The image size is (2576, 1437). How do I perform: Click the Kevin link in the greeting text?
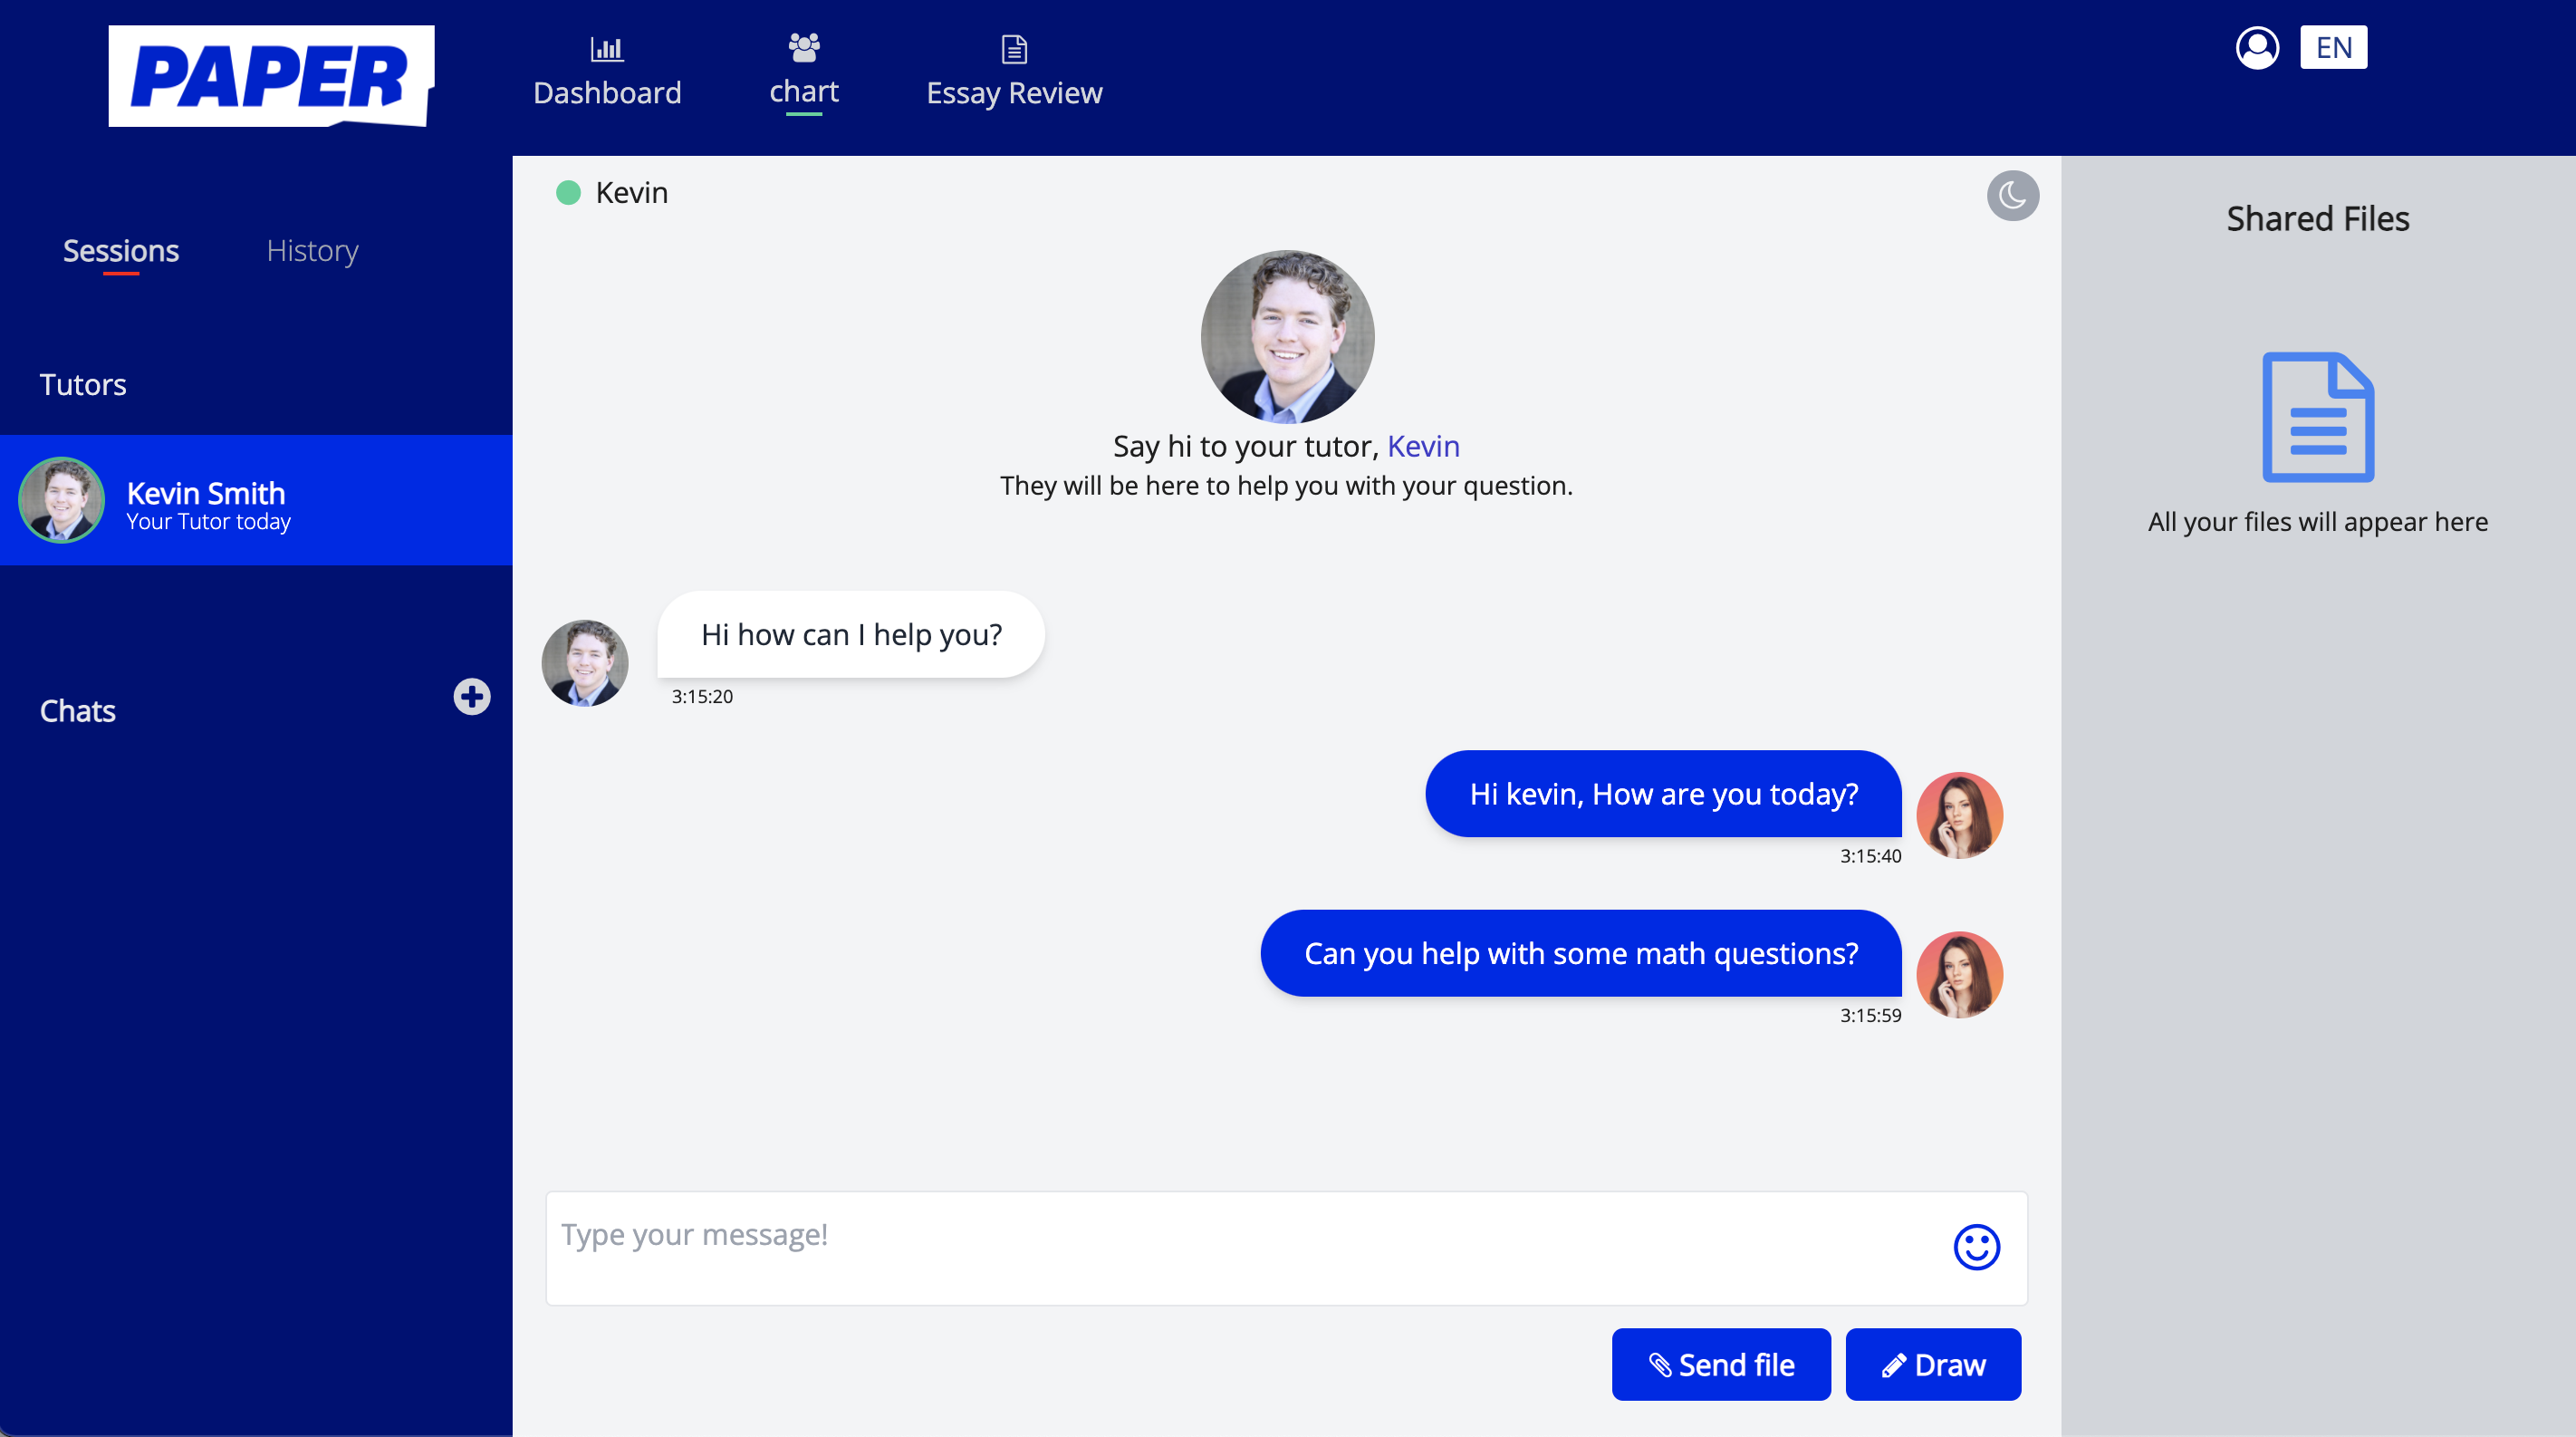[x=1423, y=446]
